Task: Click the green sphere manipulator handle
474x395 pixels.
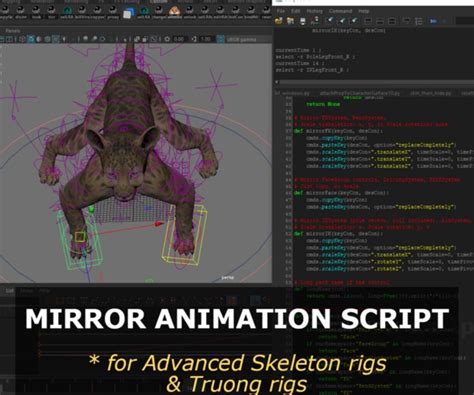Action: [92, 209]
